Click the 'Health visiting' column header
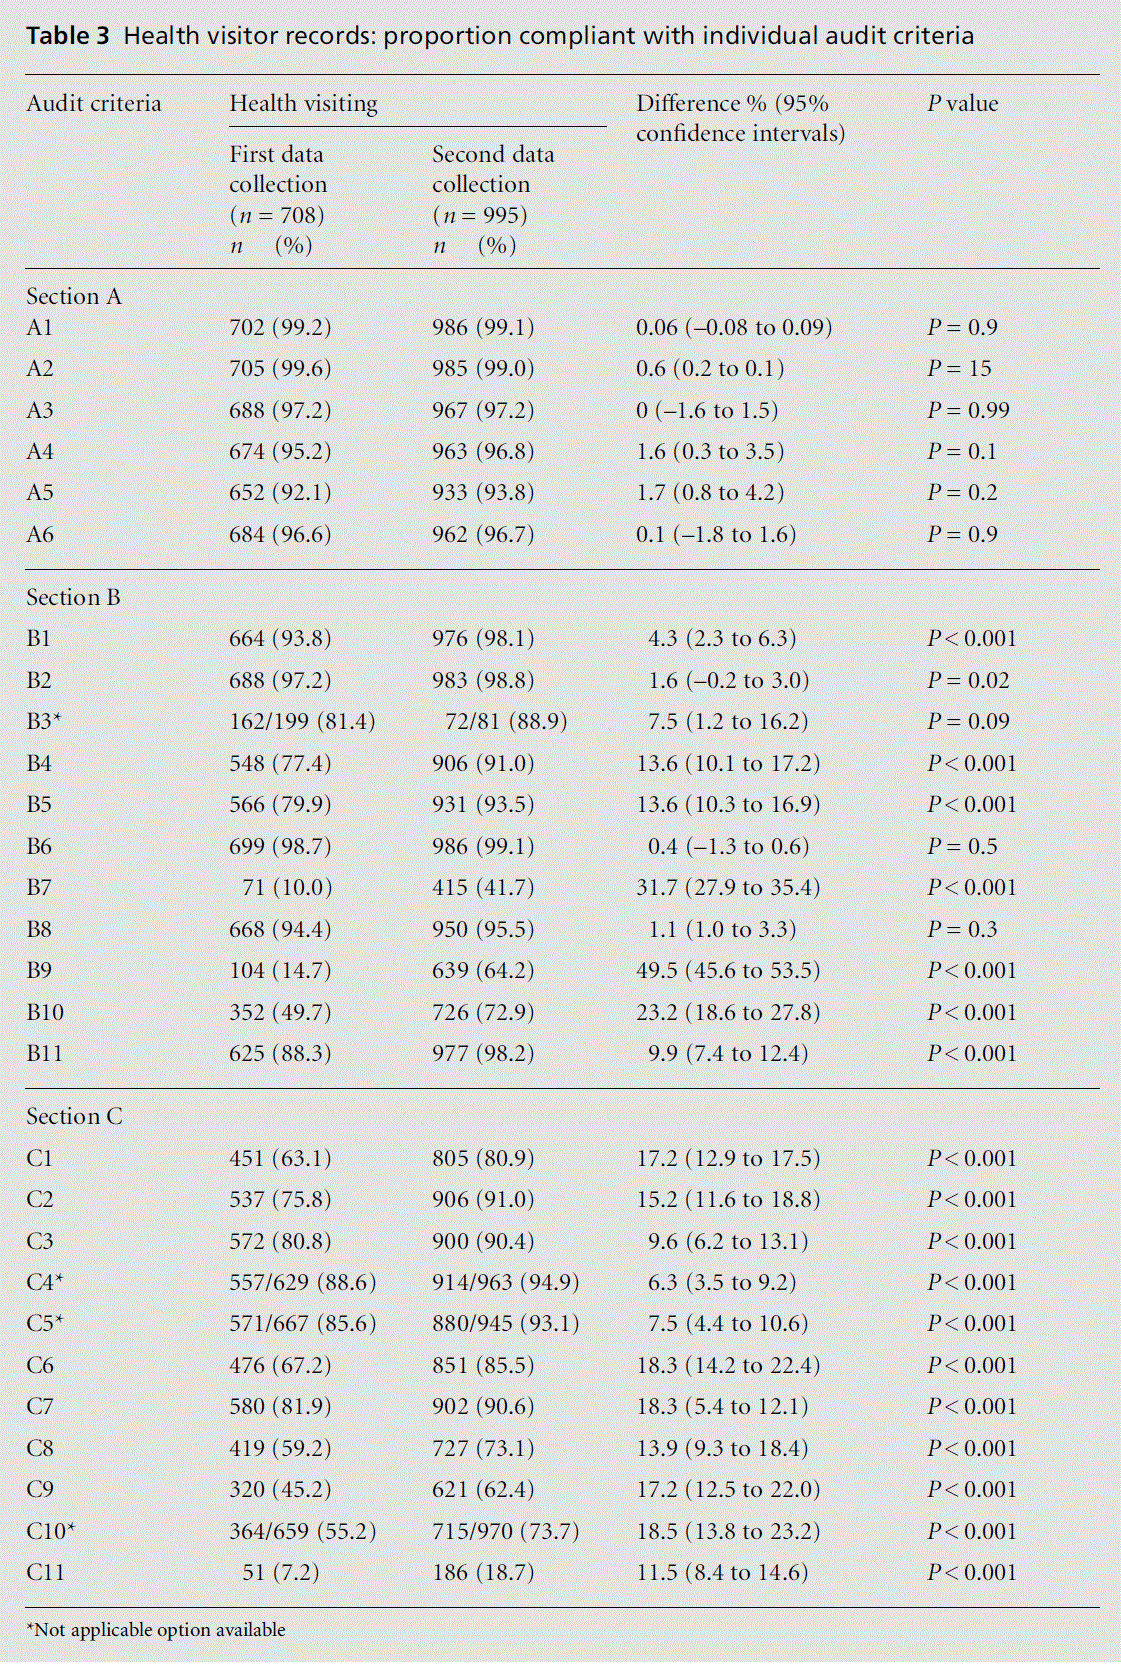Viewport: 1121px width, 1665px height. point(304,104)
